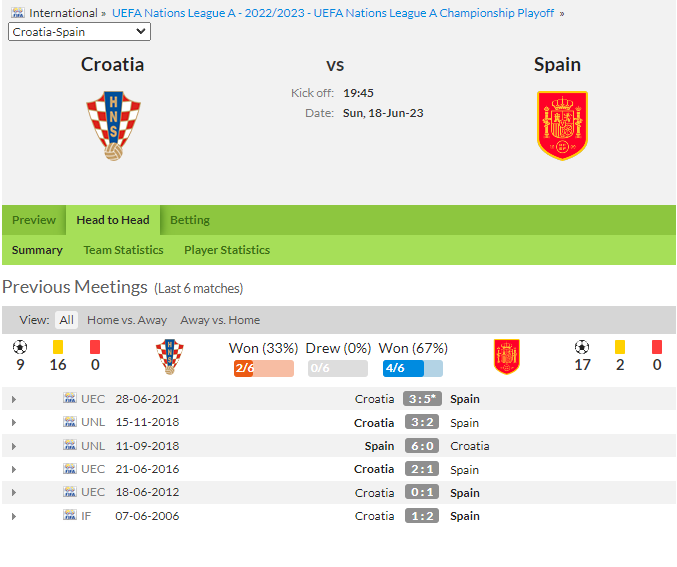The height and width of the screenshot is (567, 677).
Task: Click the FIFA icon beside International breadcrumb
Action: point(18,13)
